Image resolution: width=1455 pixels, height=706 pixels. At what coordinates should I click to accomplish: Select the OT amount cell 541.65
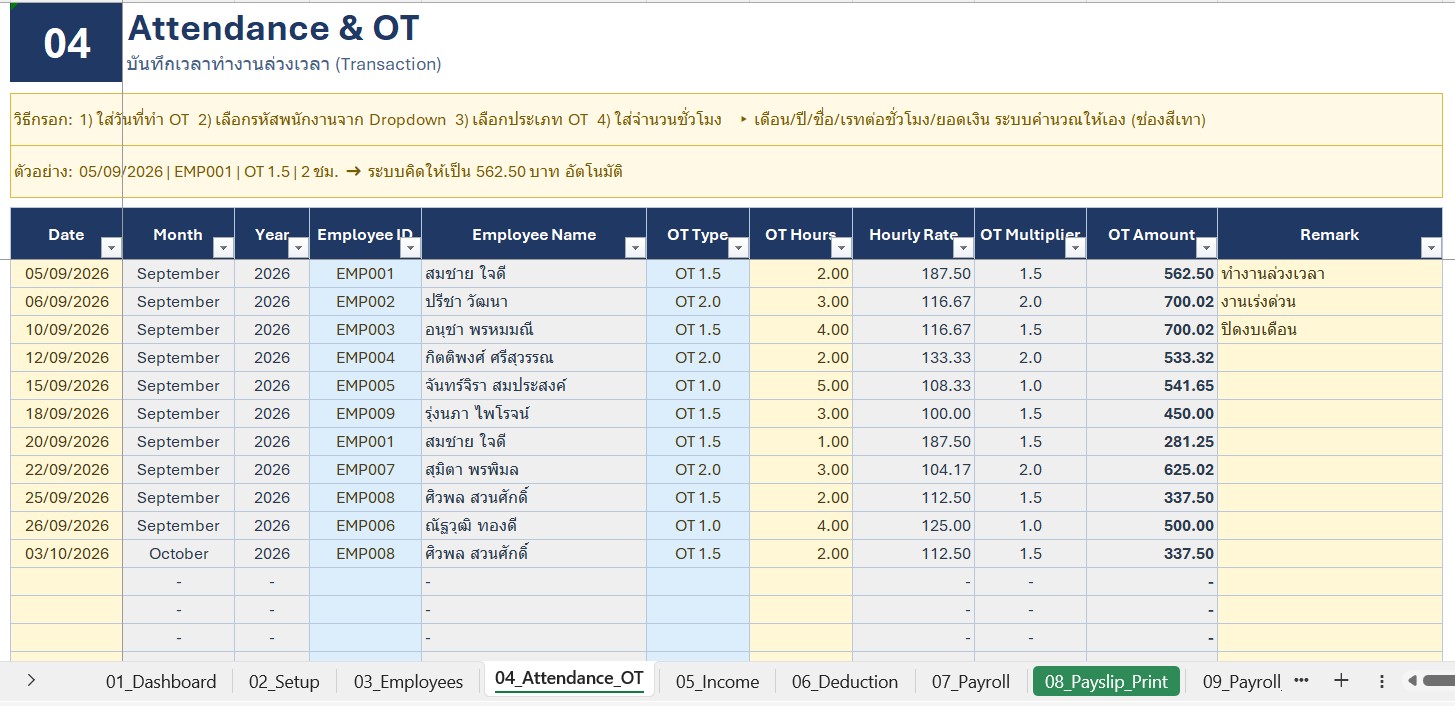click(x=1152, y=386)
